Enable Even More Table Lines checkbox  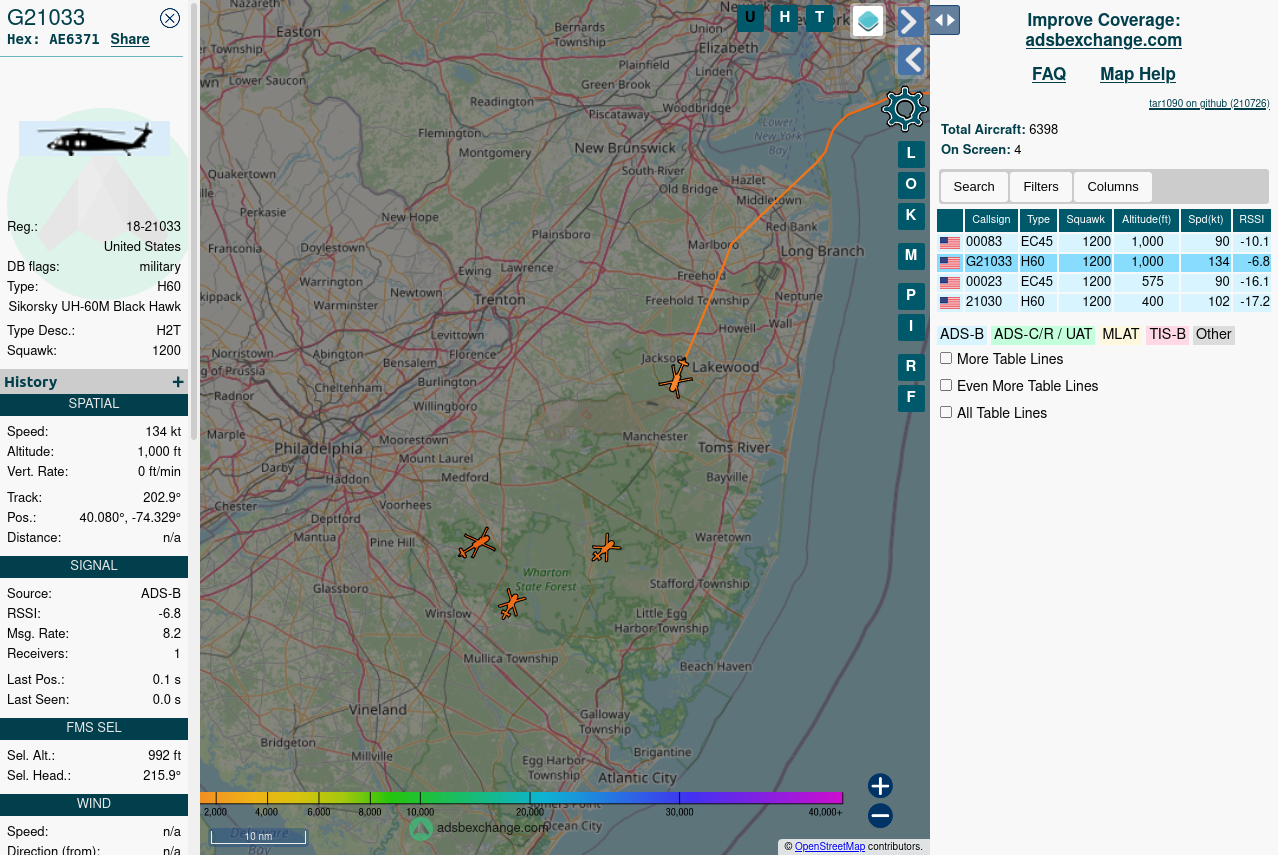pos(946,385)
